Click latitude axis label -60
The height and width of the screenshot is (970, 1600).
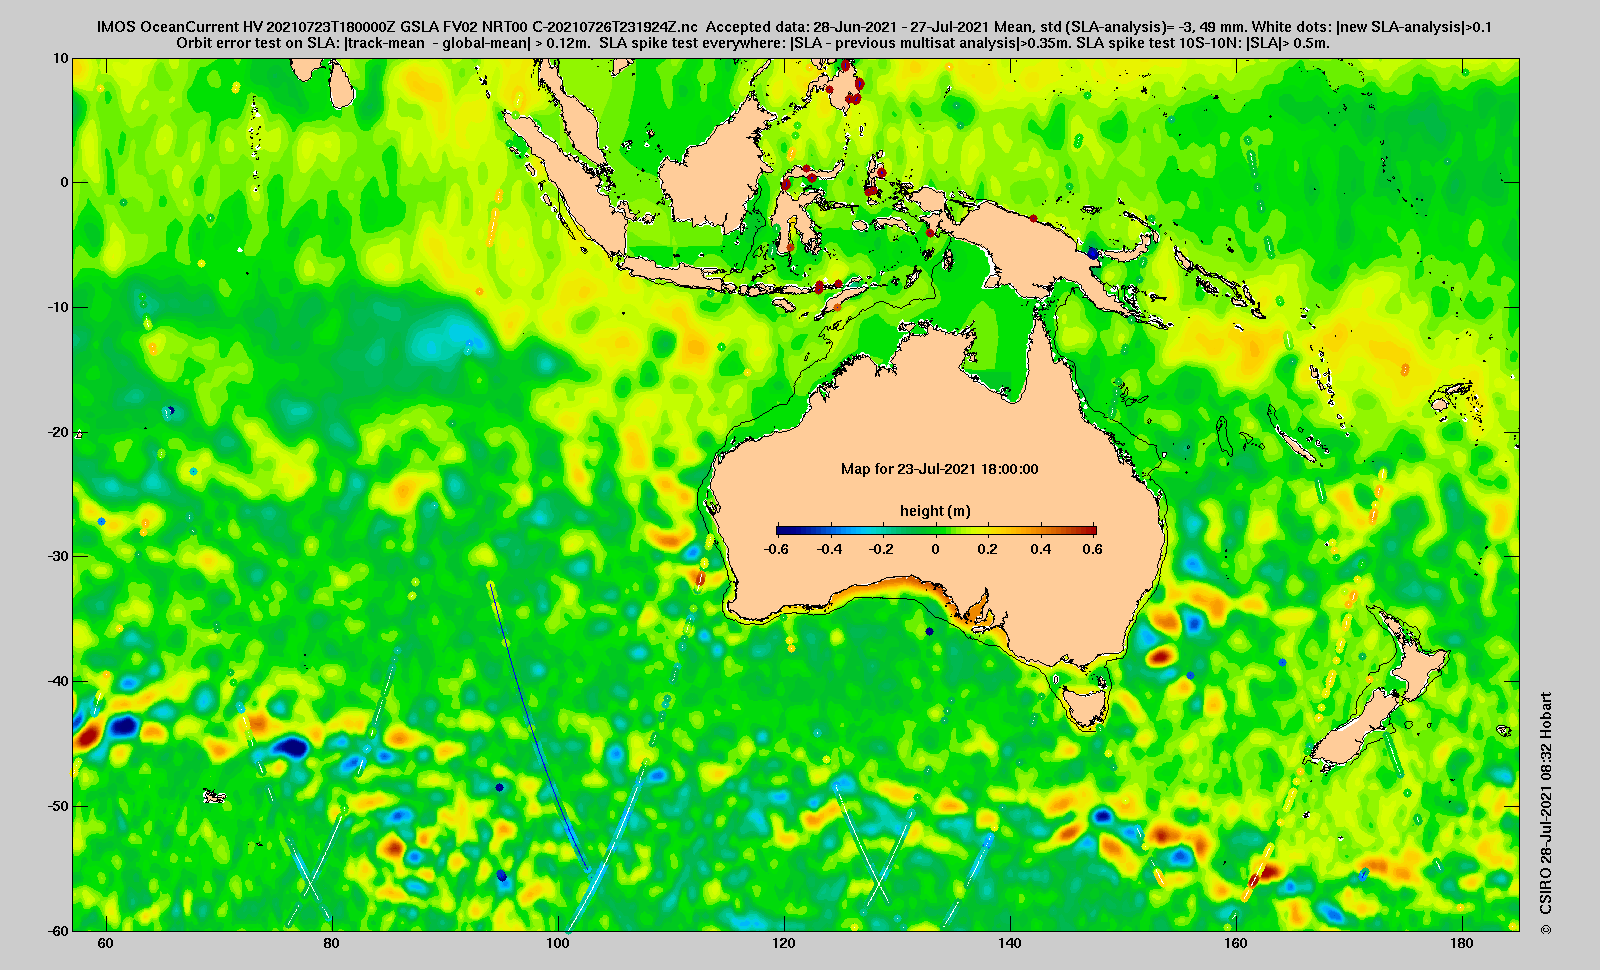[59, 930]
